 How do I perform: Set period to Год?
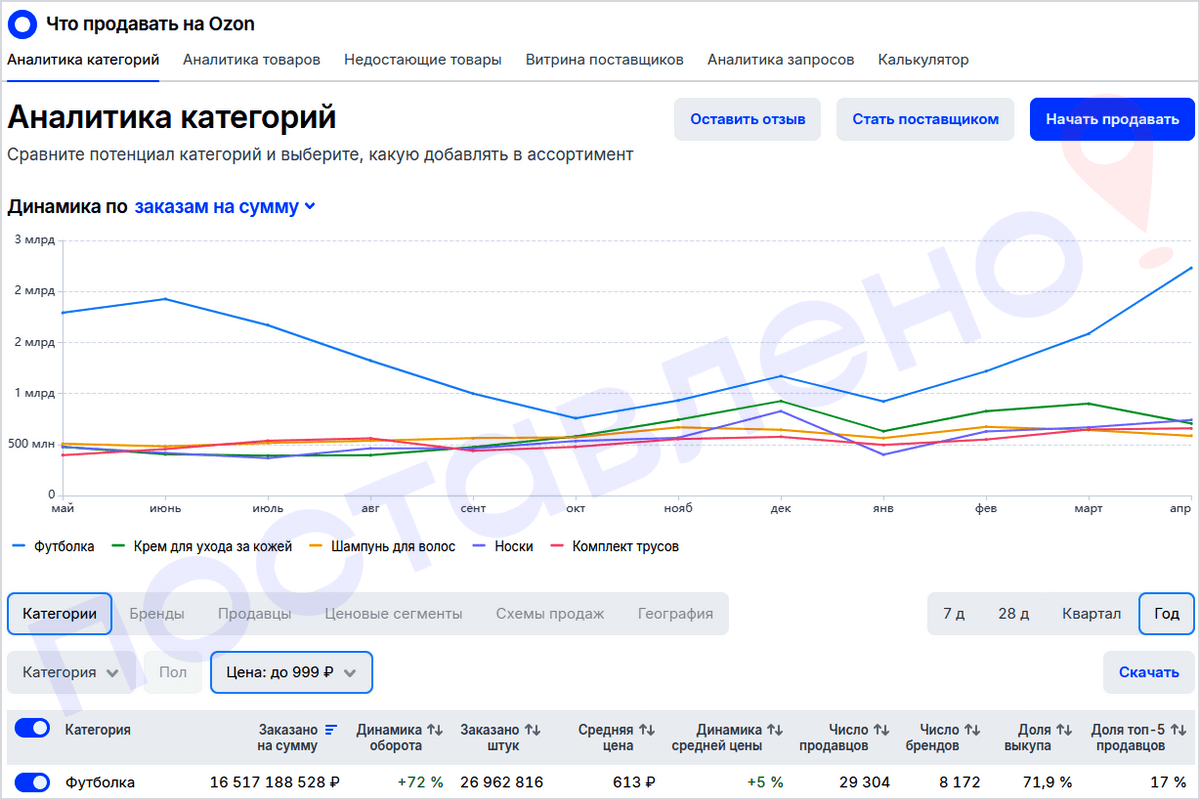click(x=1167, y=613)
